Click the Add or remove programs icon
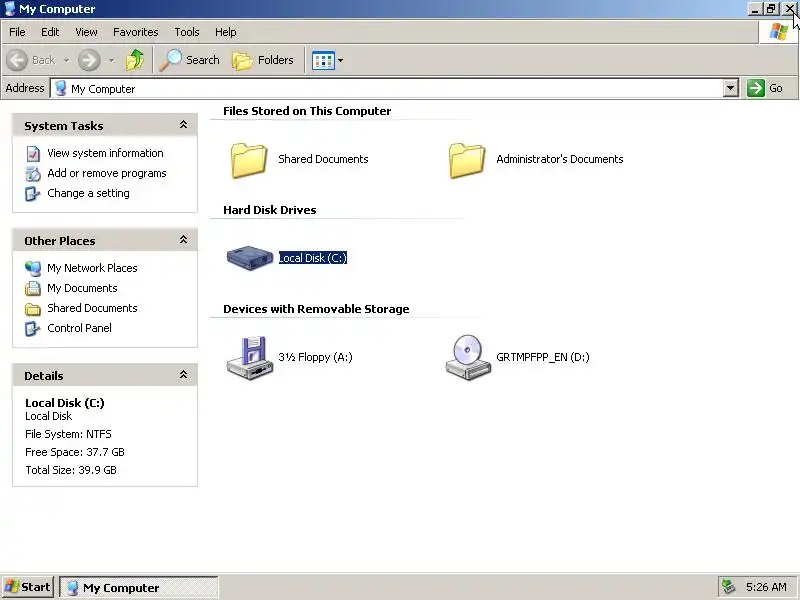The width and height of the screenshot is (800, 600). [33, 173]
